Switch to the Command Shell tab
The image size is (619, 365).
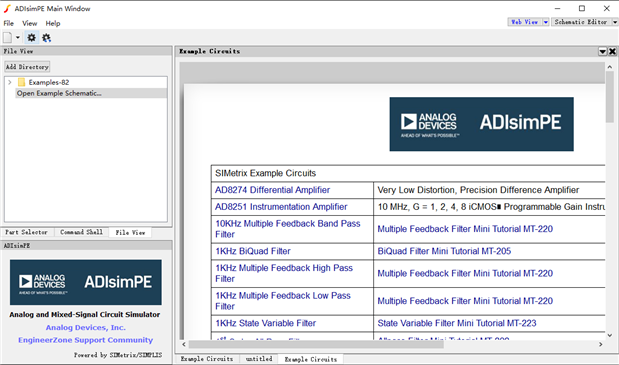pos(81,232)
